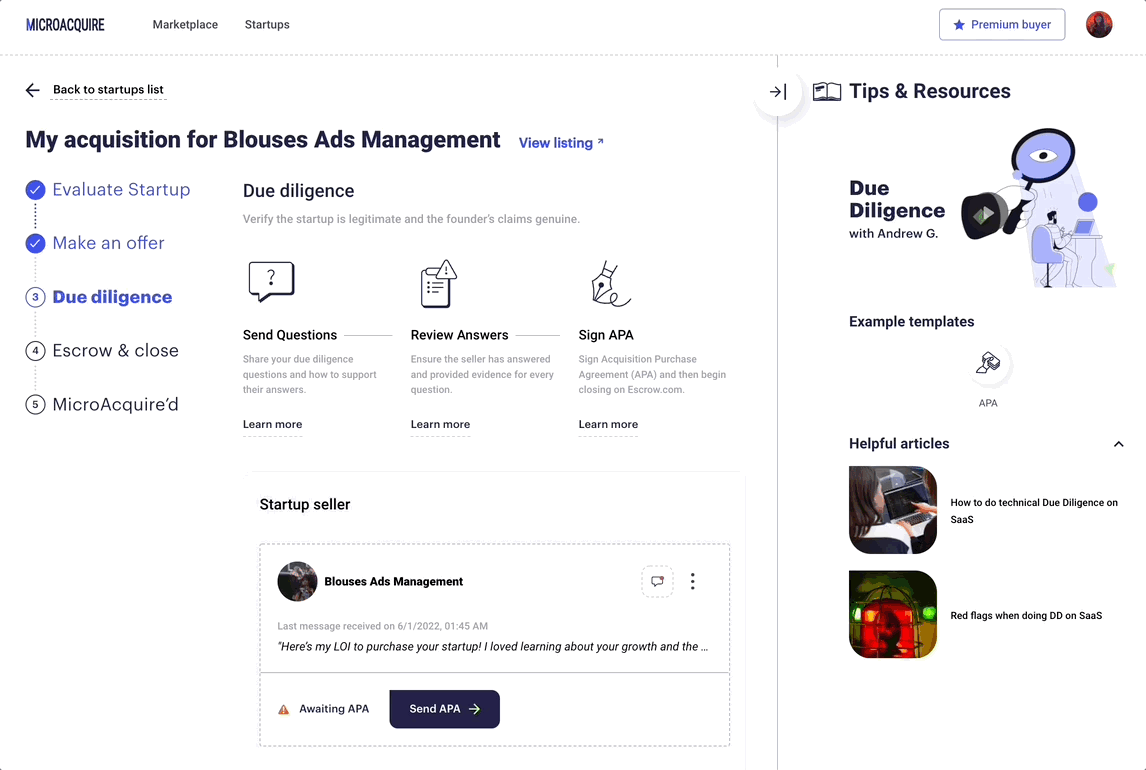Go to Evaluate Startup step
This screenshot has height=770, width=1146.
click(121, 190)
